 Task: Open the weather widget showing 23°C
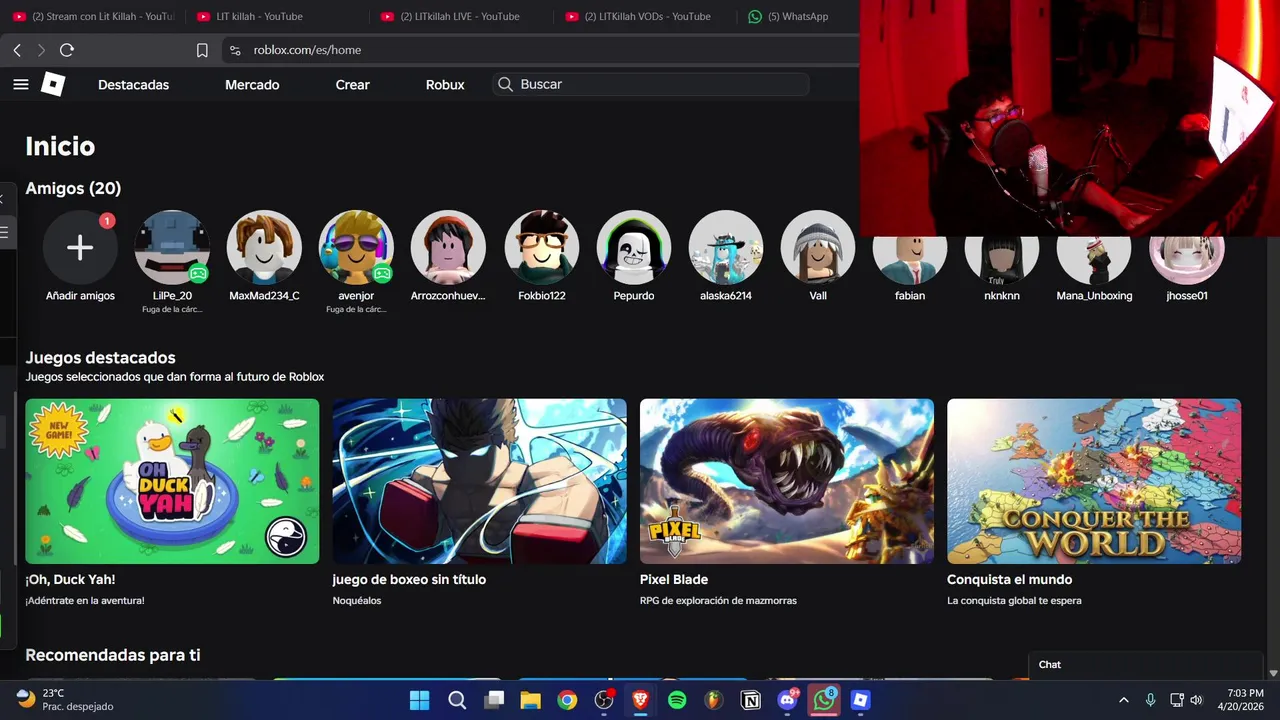66,700
